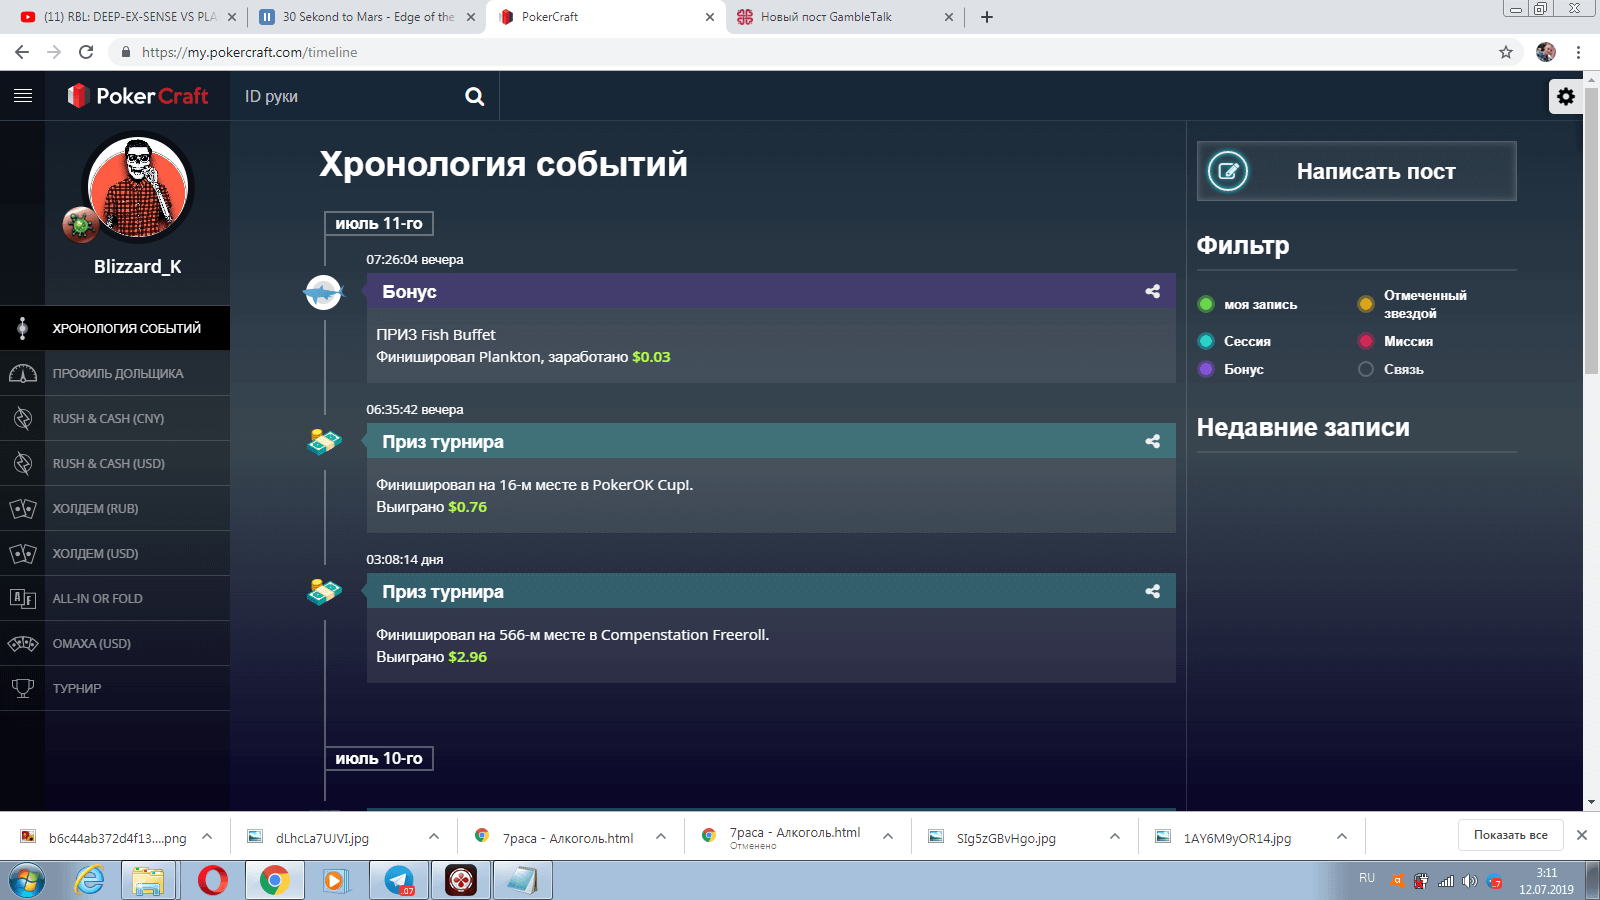The height and width of the screenshot is (900, 1600).
Task: Open Турнир section in sidebar
Action: tap(115, 688)
